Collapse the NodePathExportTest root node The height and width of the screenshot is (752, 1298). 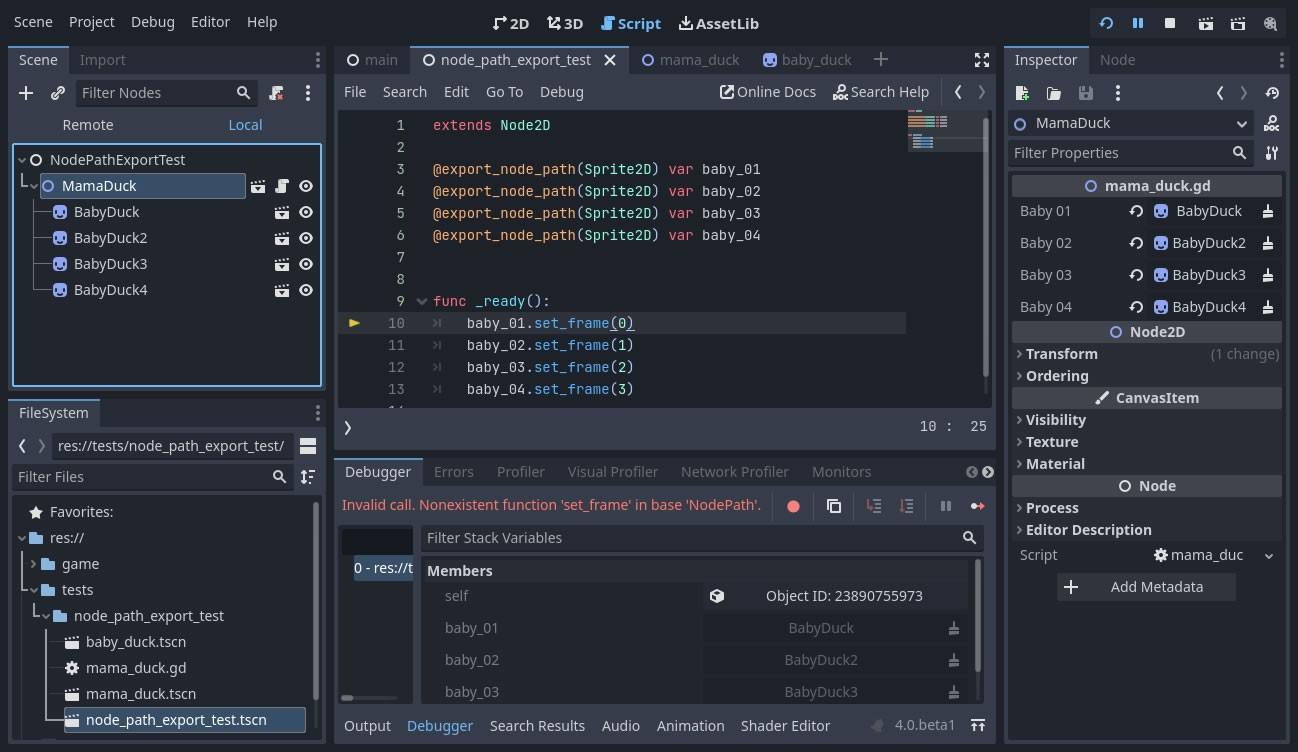point(22,160)
